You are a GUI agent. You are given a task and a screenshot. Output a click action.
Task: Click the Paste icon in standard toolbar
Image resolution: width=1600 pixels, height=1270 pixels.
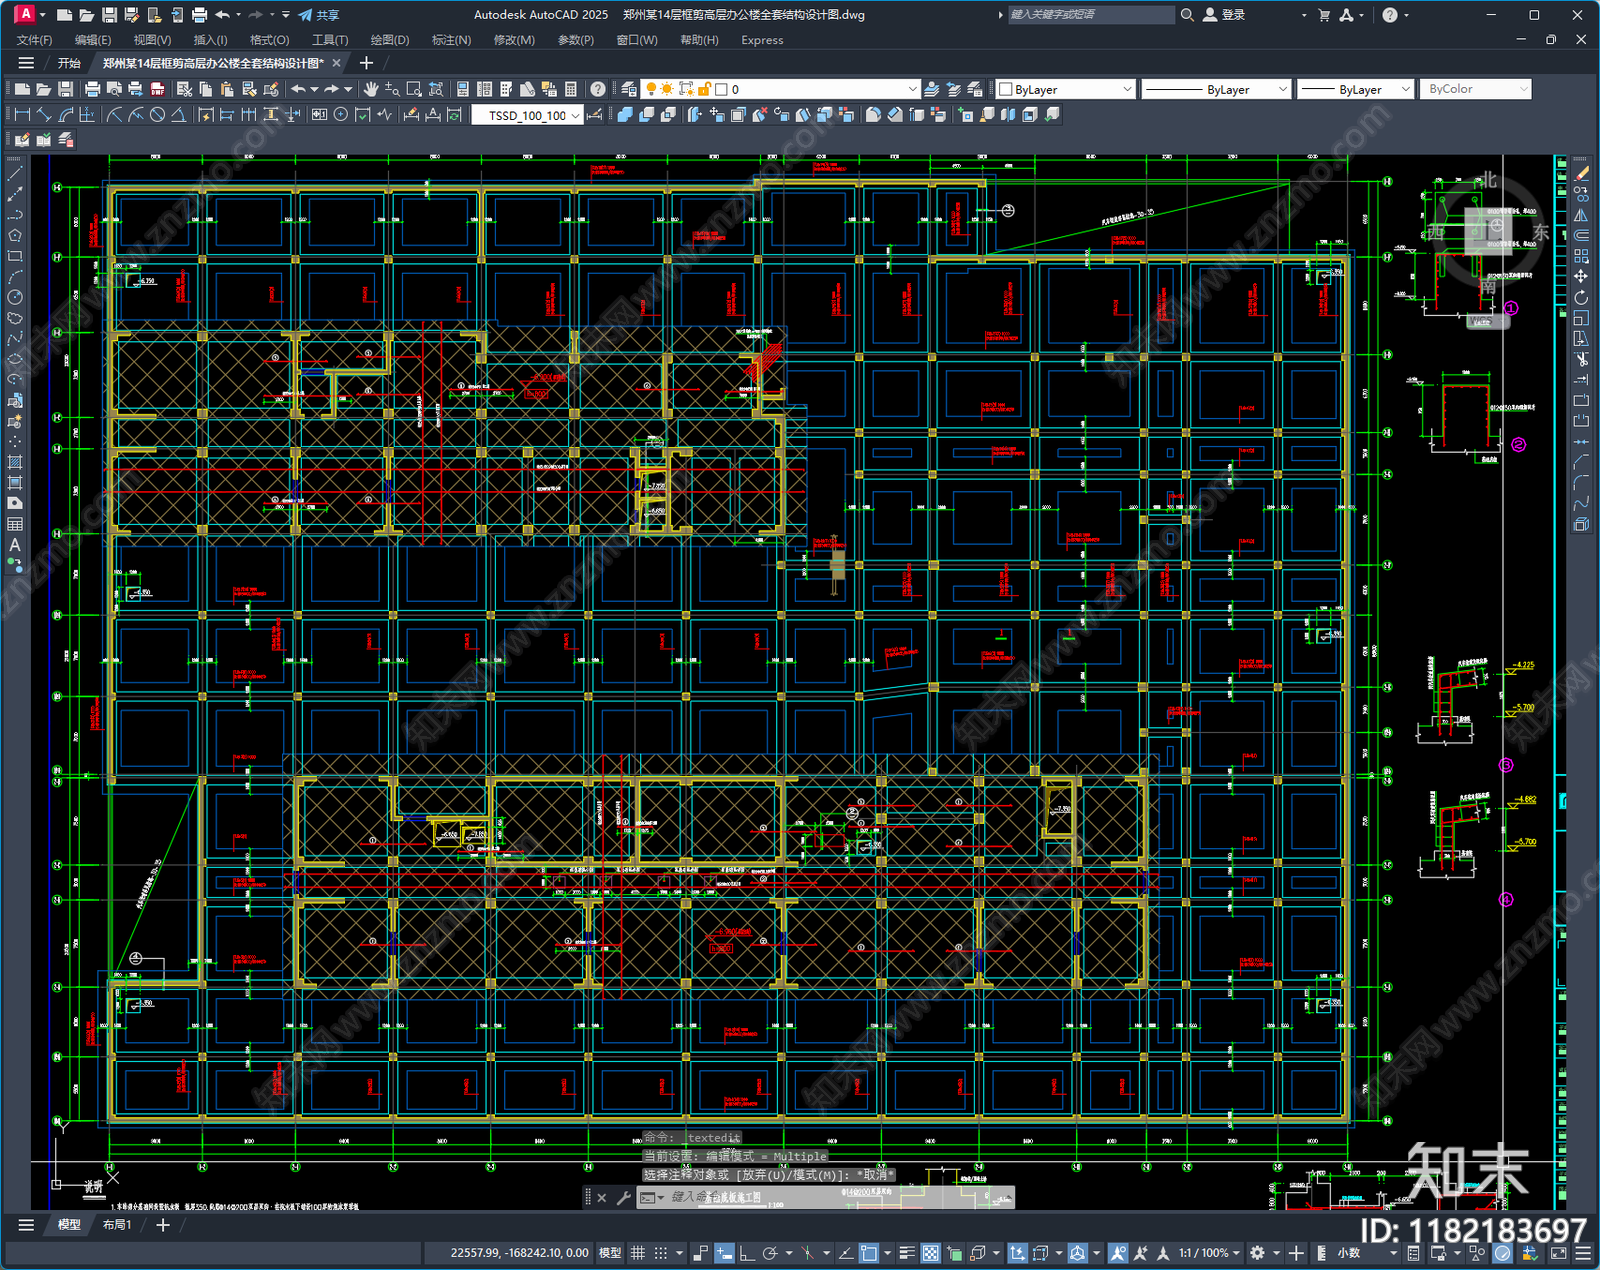(227, 89)
